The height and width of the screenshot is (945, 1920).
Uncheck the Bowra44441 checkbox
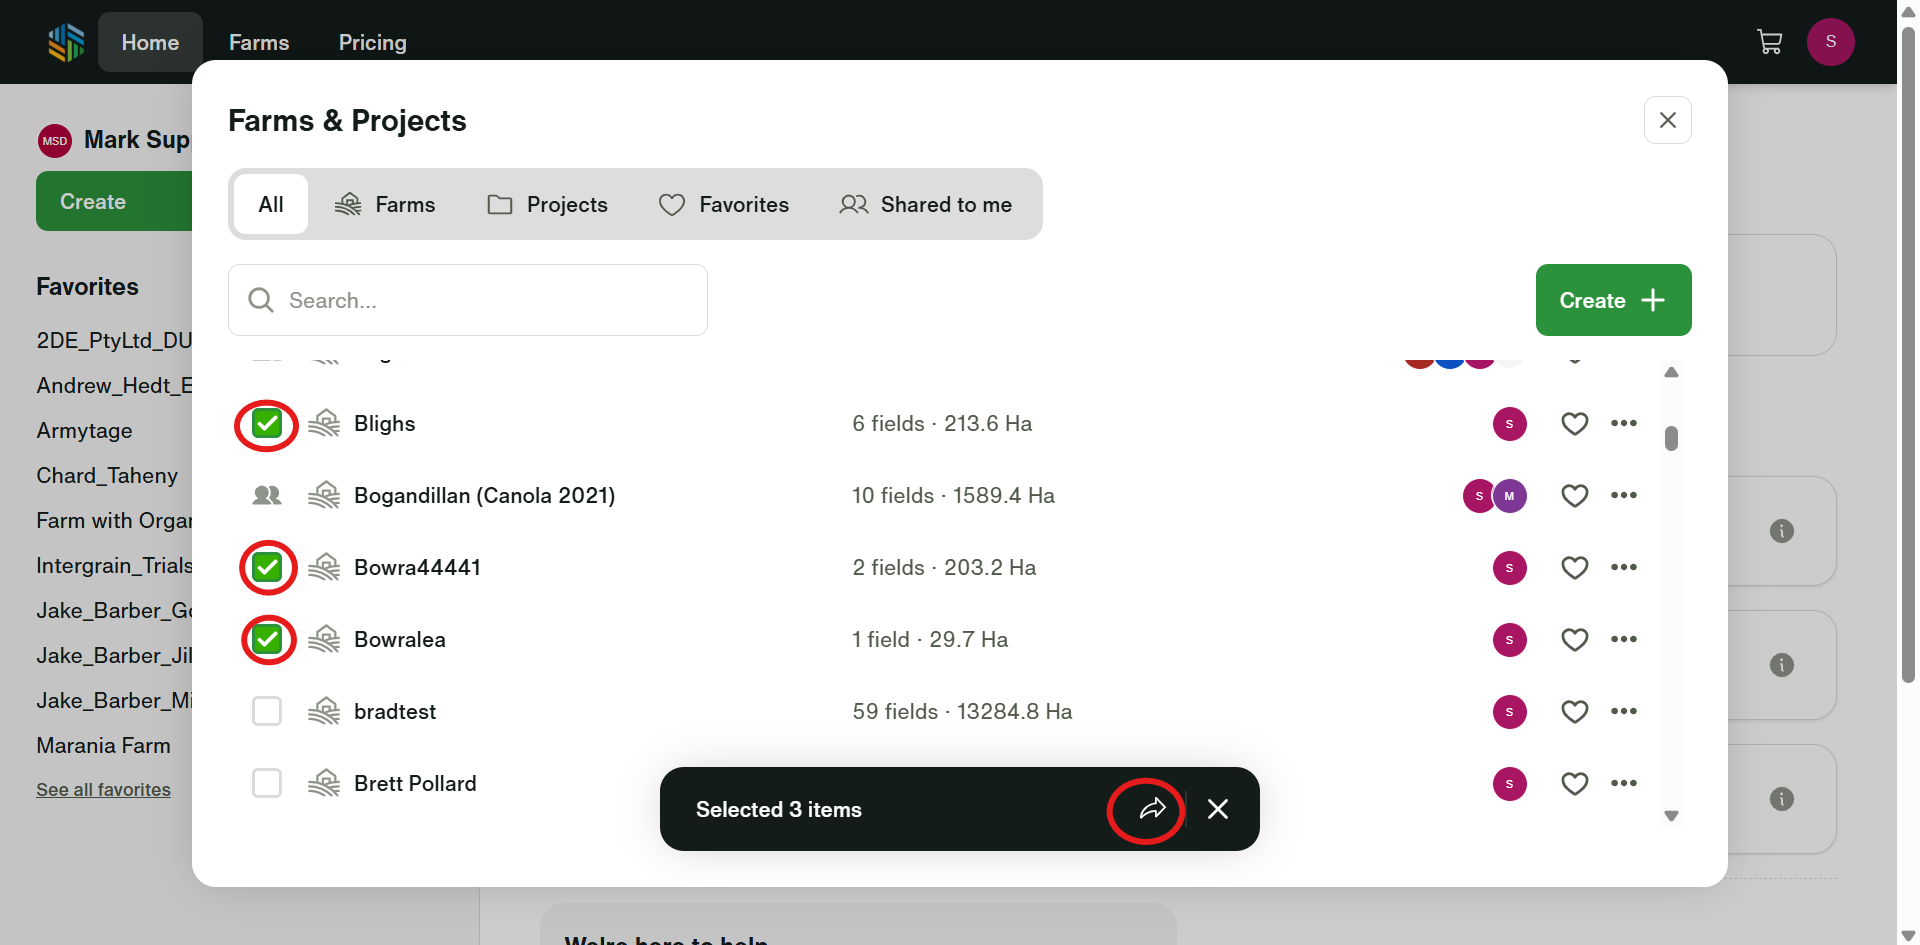267,568
